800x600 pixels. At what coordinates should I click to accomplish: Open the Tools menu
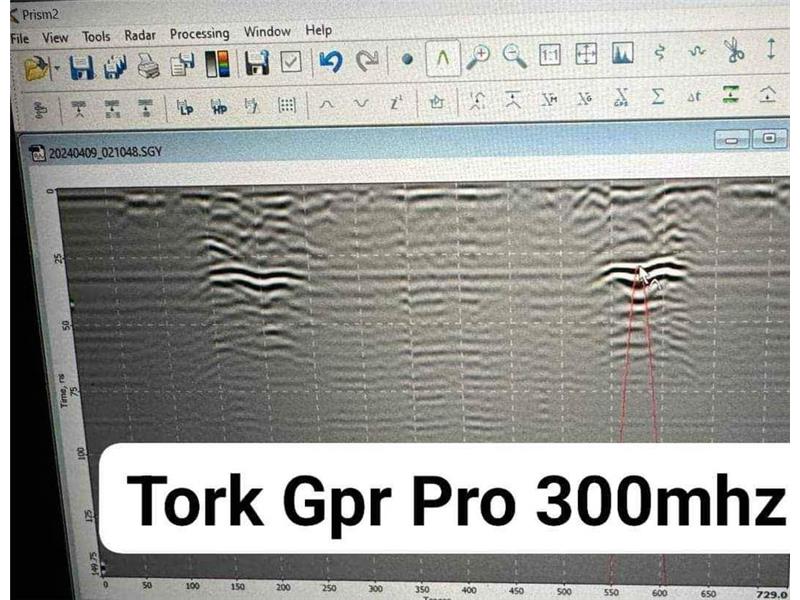coord(96,37)
